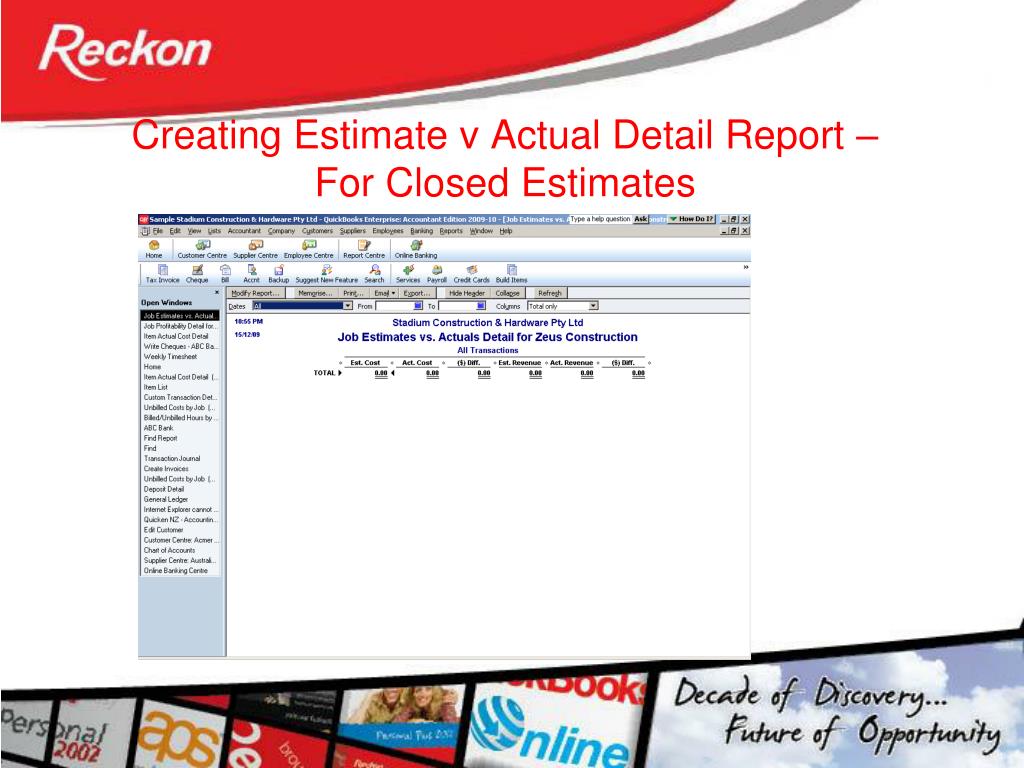Select General Ledger in Open Windows list

click(180, 500)
